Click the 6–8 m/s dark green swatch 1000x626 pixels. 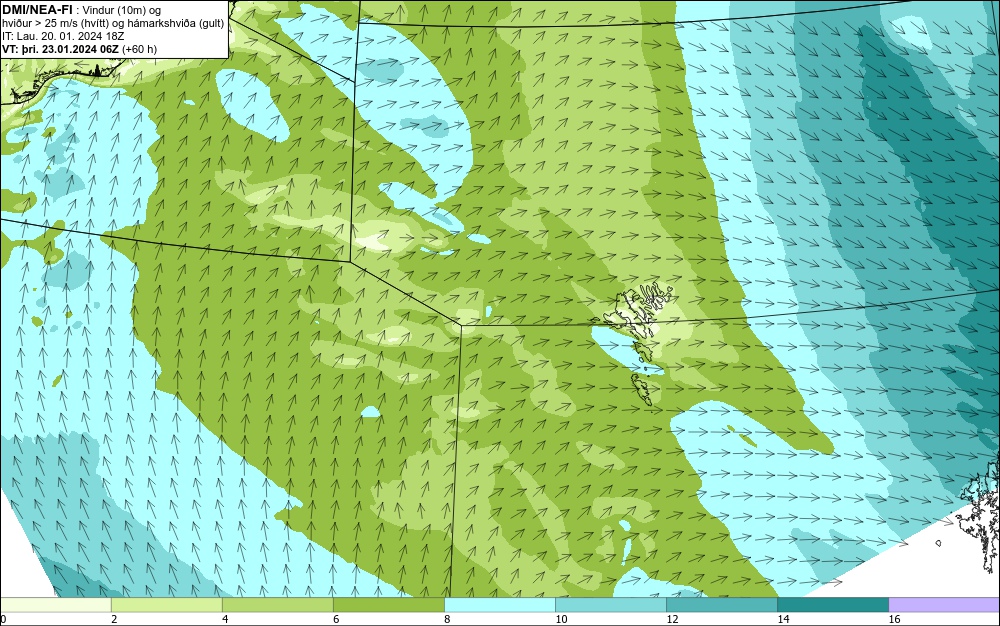(388, 605)
